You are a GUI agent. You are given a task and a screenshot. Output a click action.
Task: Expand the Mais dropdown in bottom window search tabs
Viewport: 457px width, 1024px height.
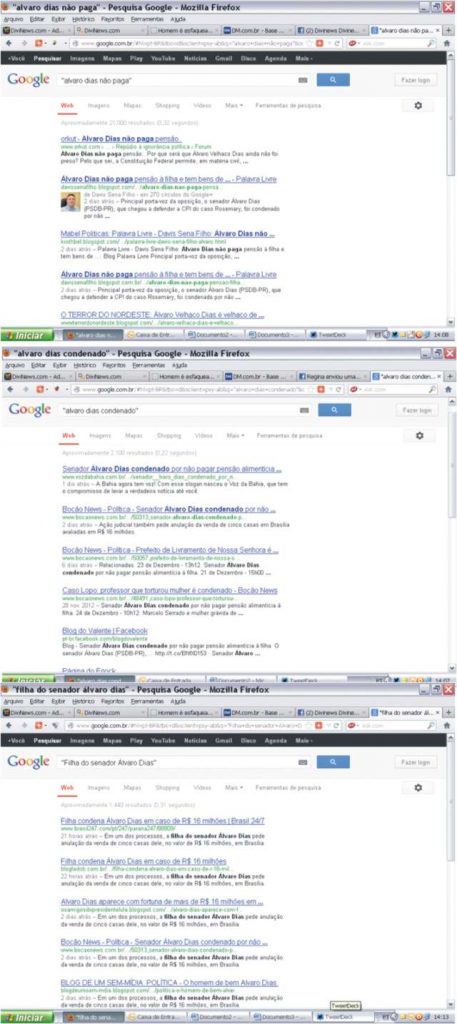[234, 788]
